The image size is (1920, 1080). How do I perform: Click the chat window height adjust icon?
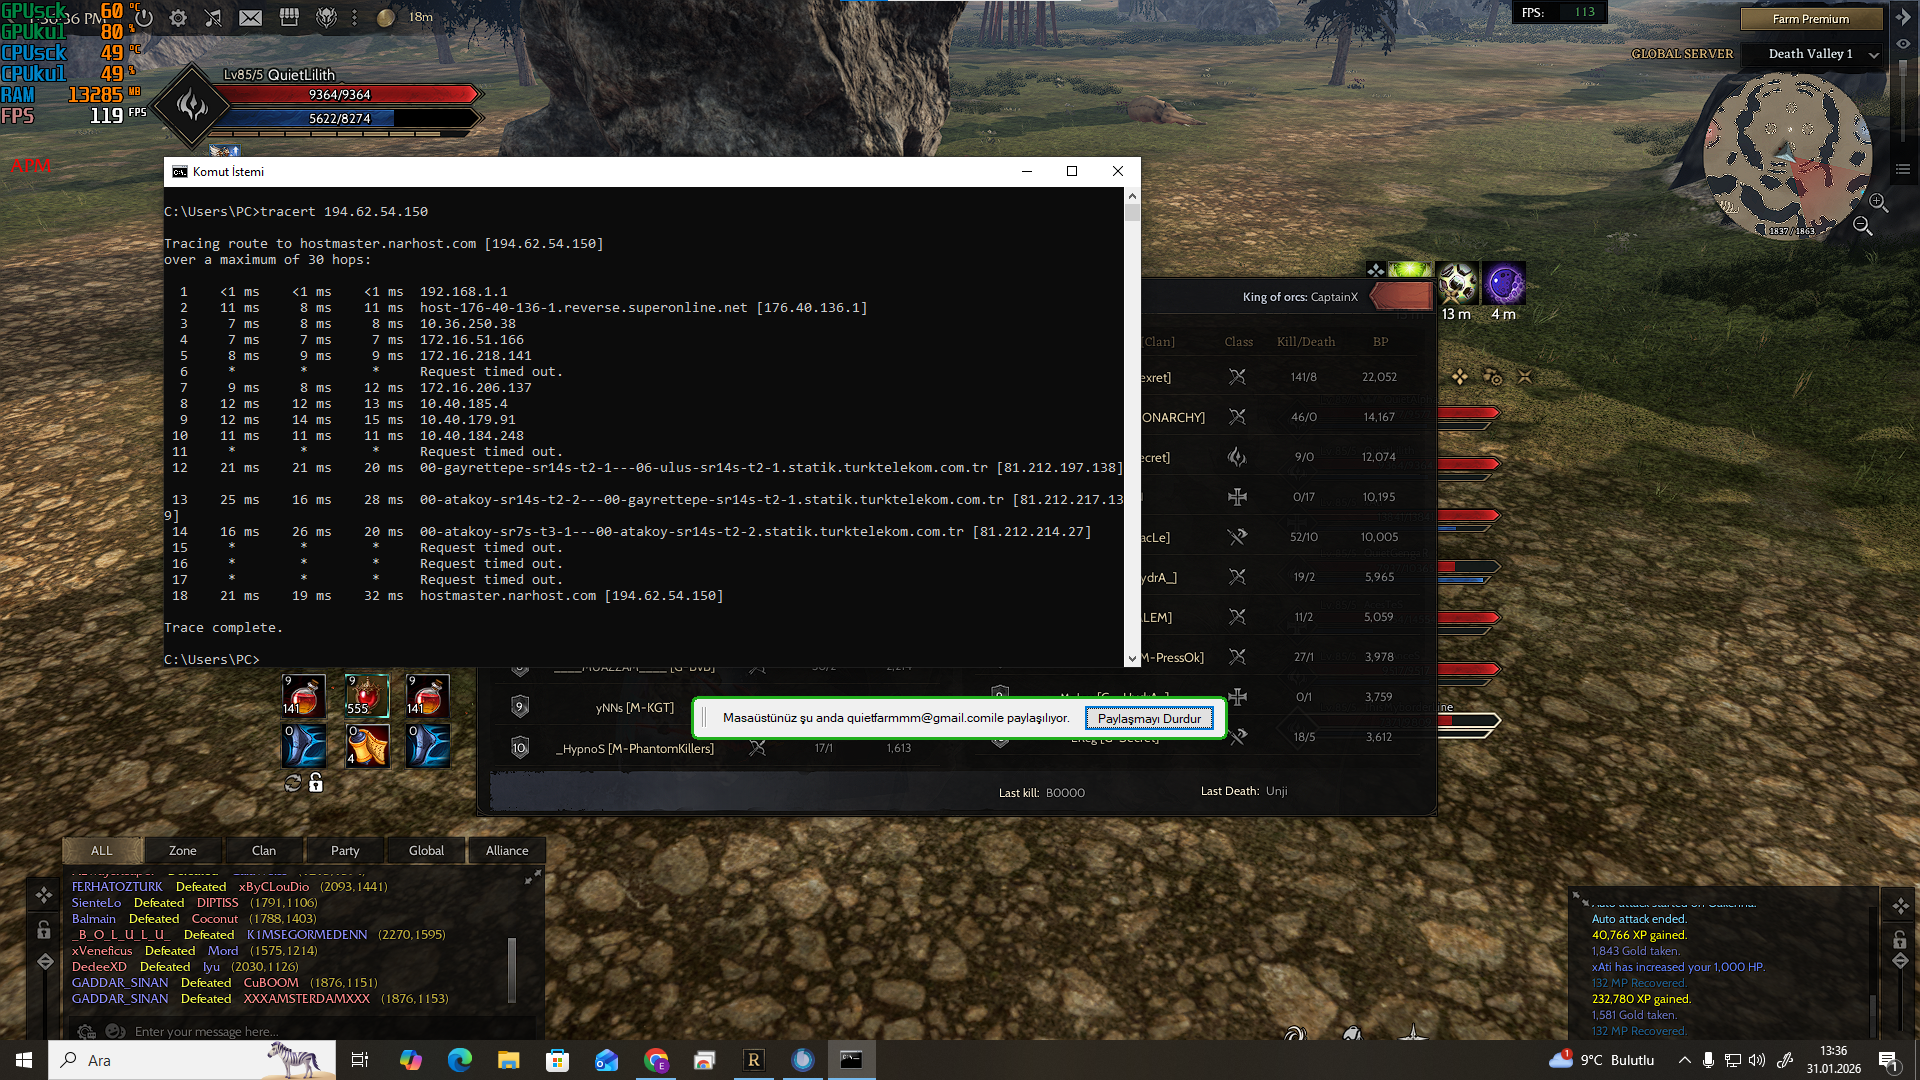tap(45, 962)
